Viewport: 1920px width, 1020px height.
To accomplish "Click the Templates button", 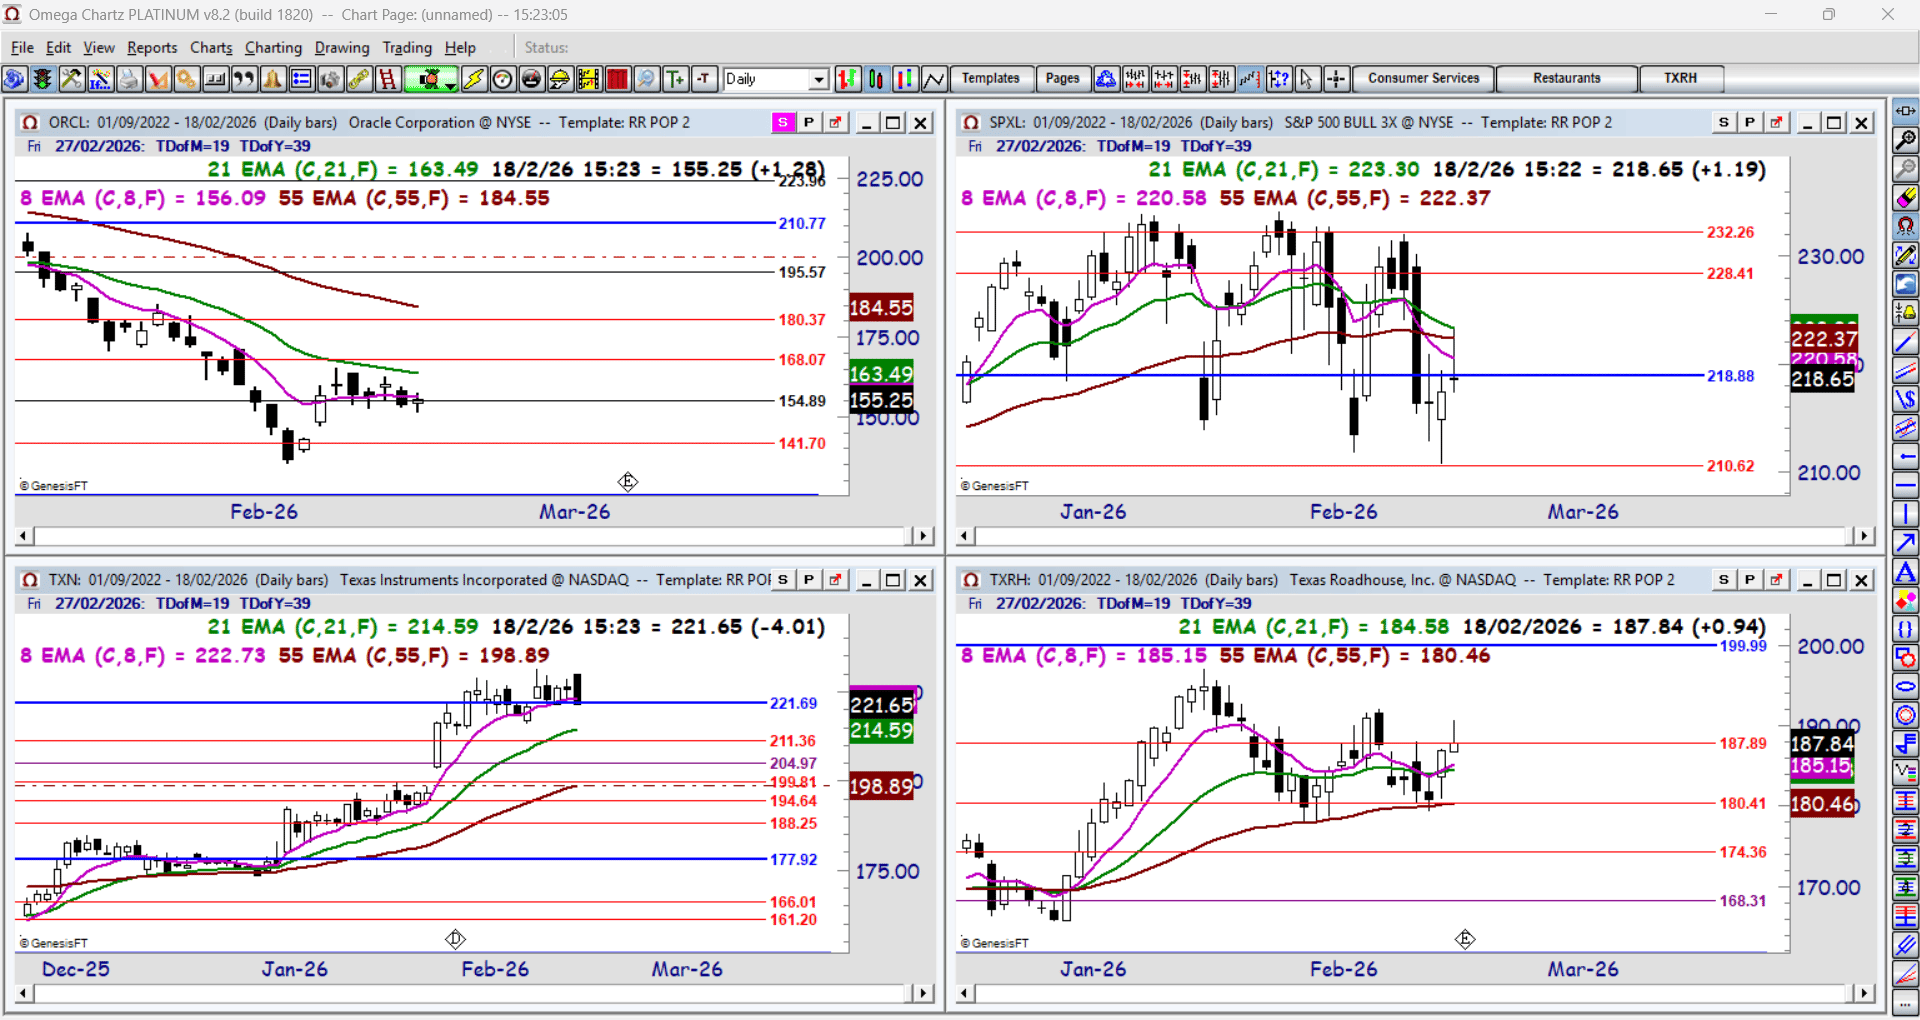I will point(991,78).
